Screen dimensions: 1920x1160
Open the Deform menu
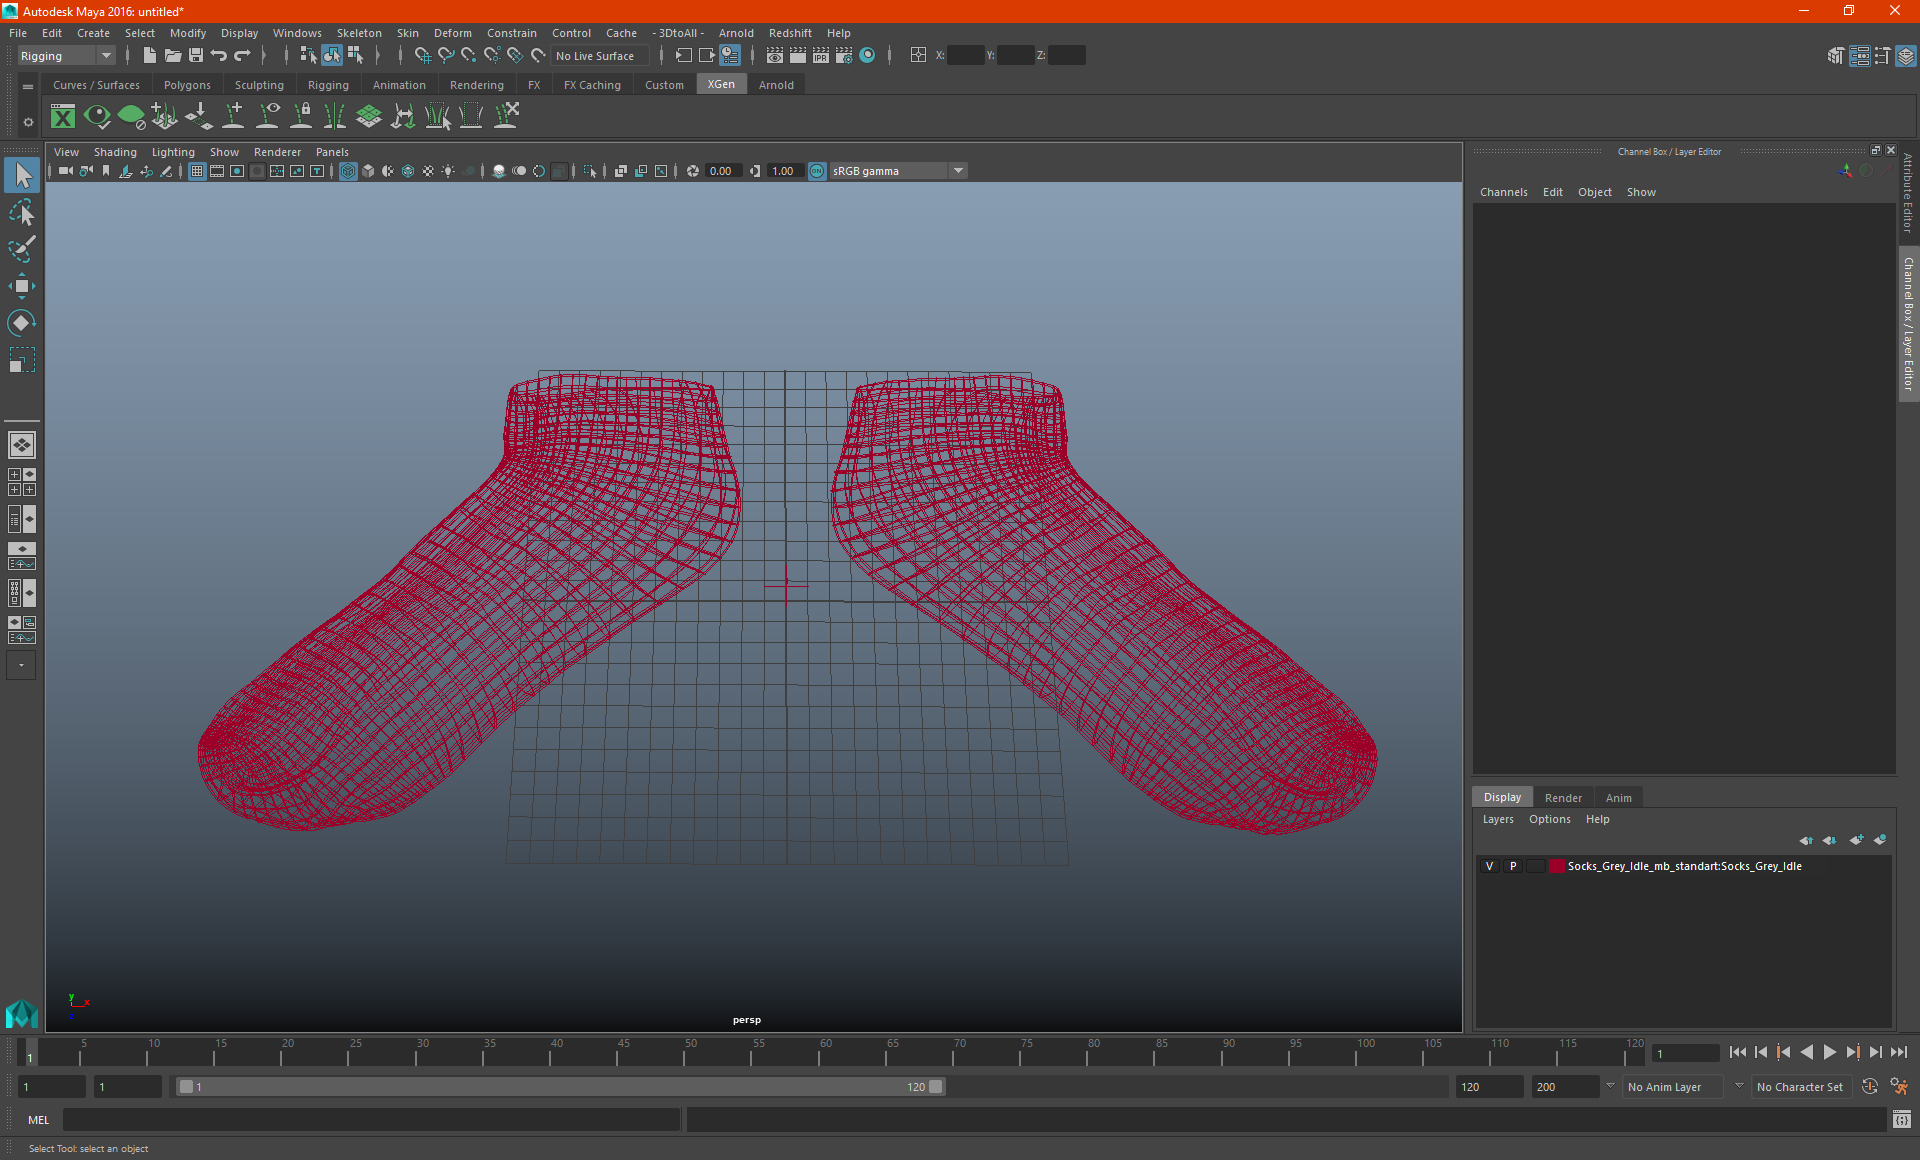452,33
